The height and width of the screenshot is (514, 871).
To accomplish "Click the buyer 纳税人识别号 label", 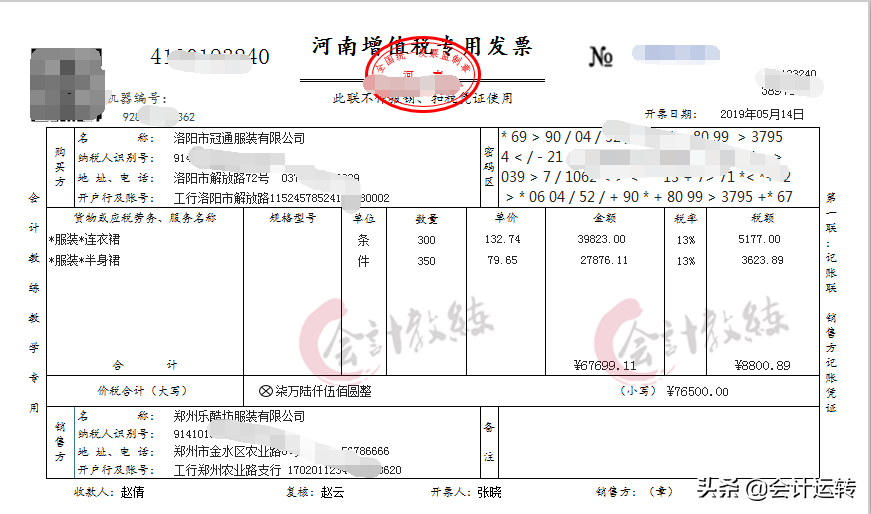I will tap(116, 158).
